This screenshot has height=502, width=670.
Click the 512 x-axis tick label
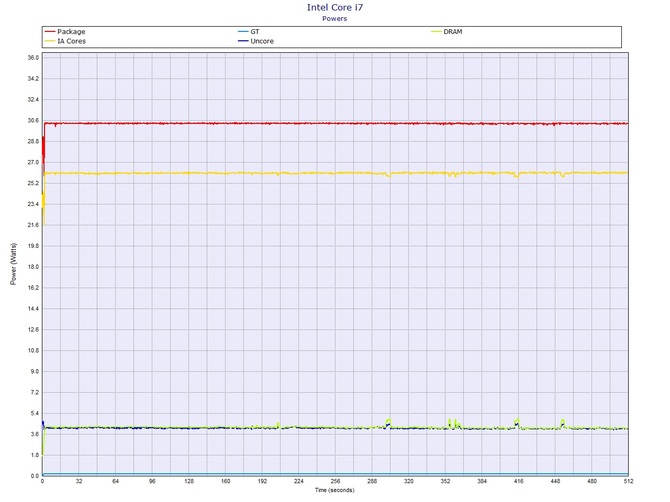click(x=628, y=481)
